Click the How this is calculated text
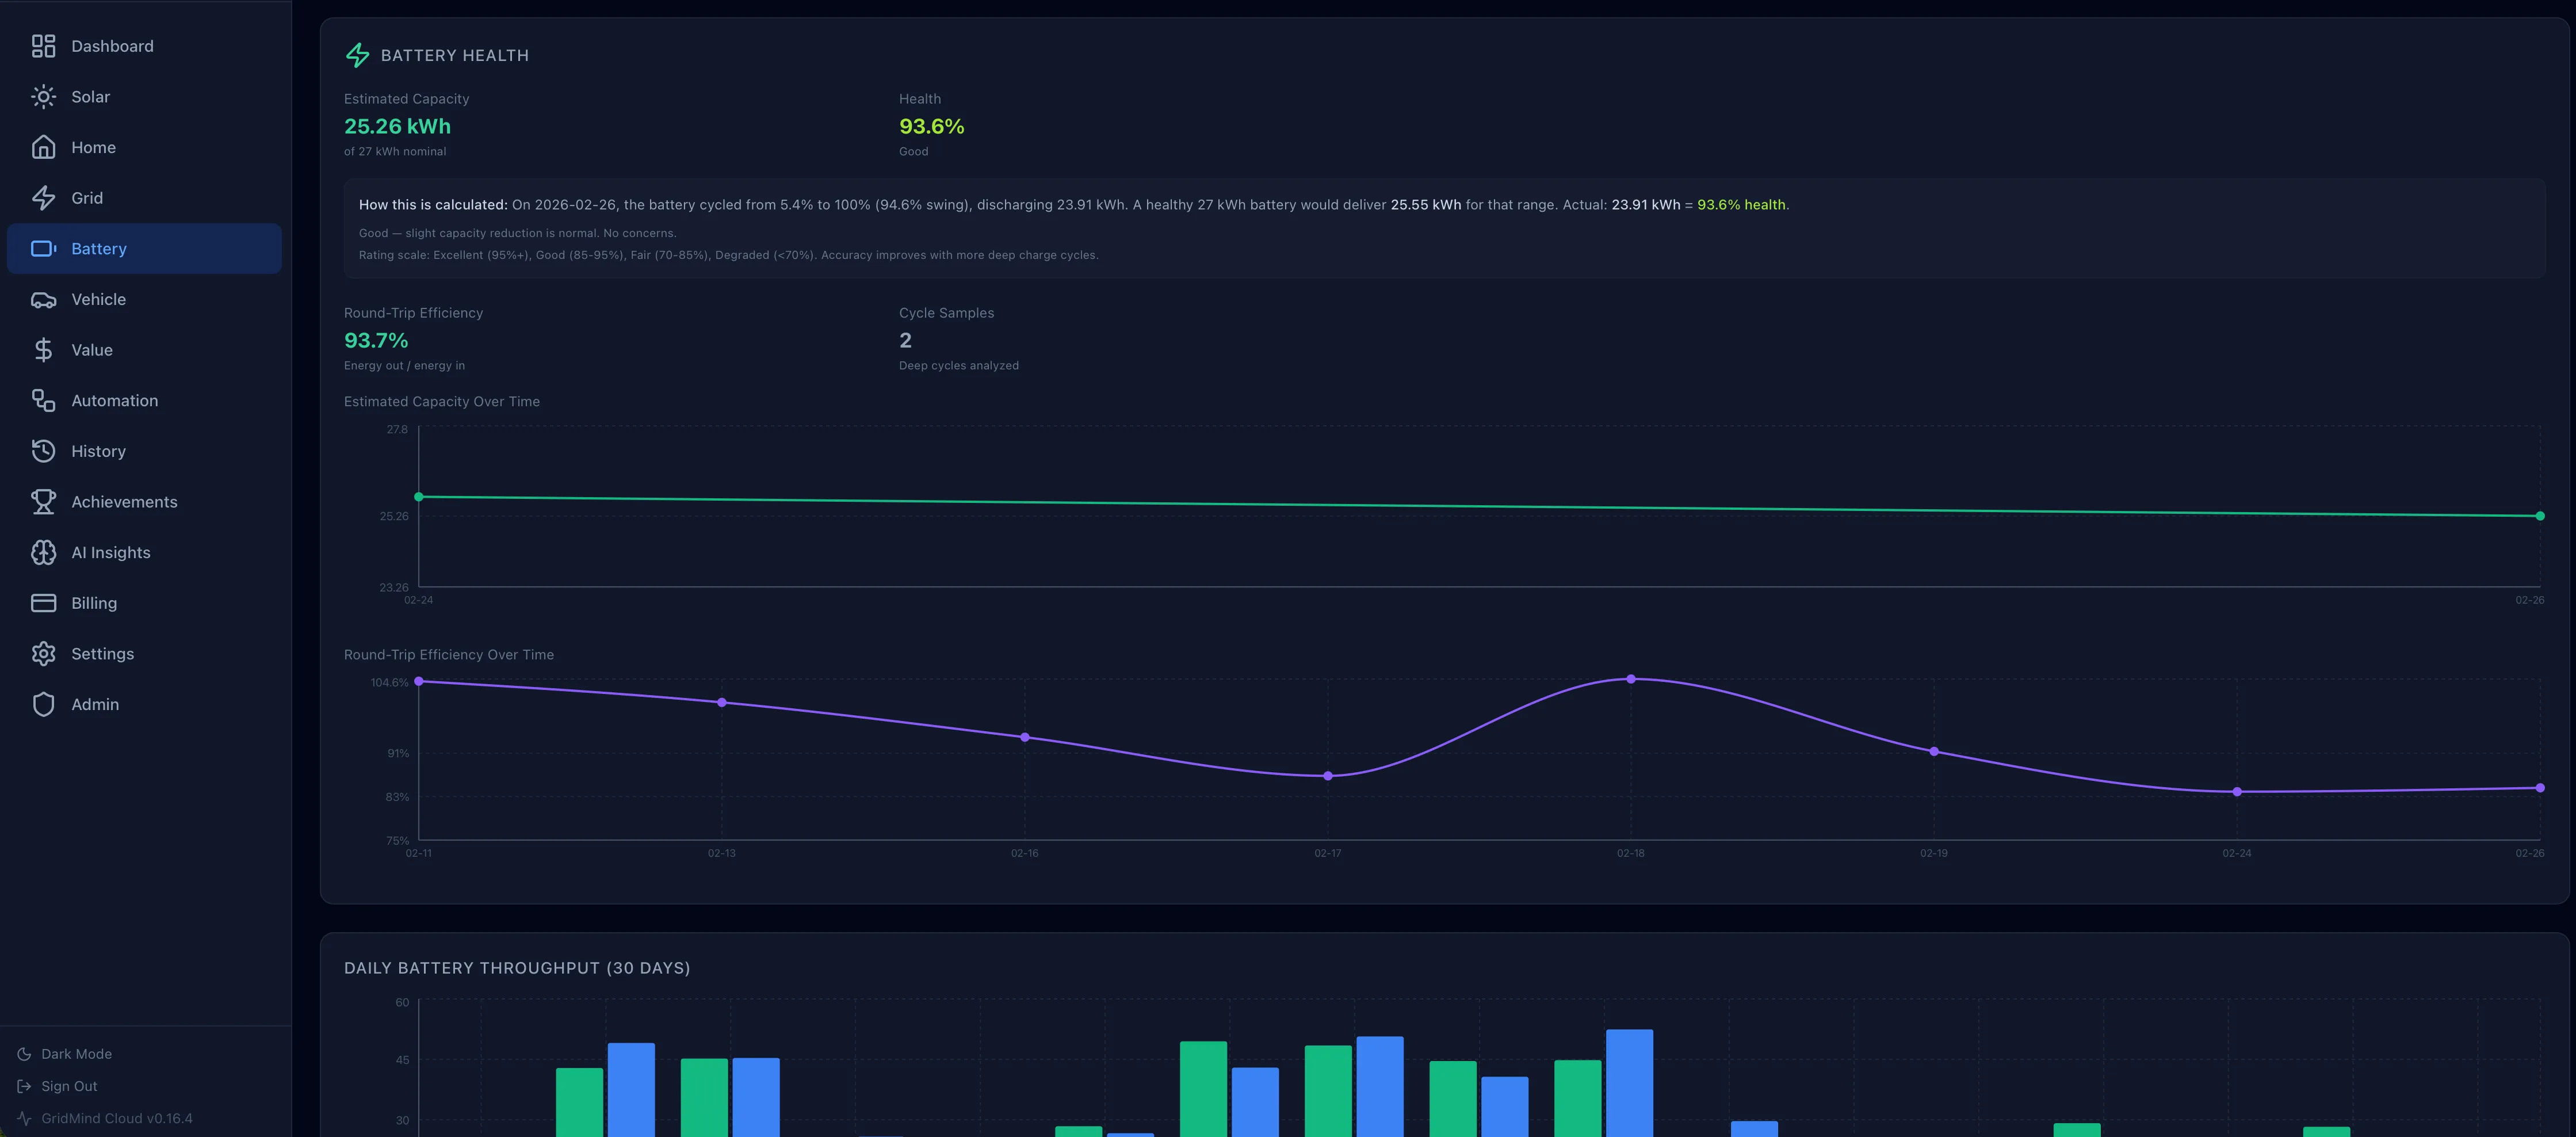 coord(433,205)
